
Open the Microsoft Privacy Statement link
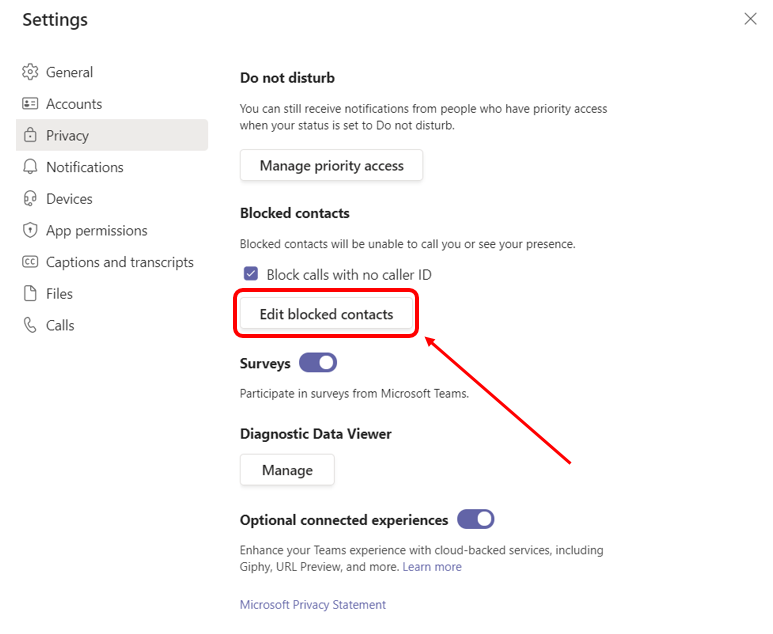313,605
